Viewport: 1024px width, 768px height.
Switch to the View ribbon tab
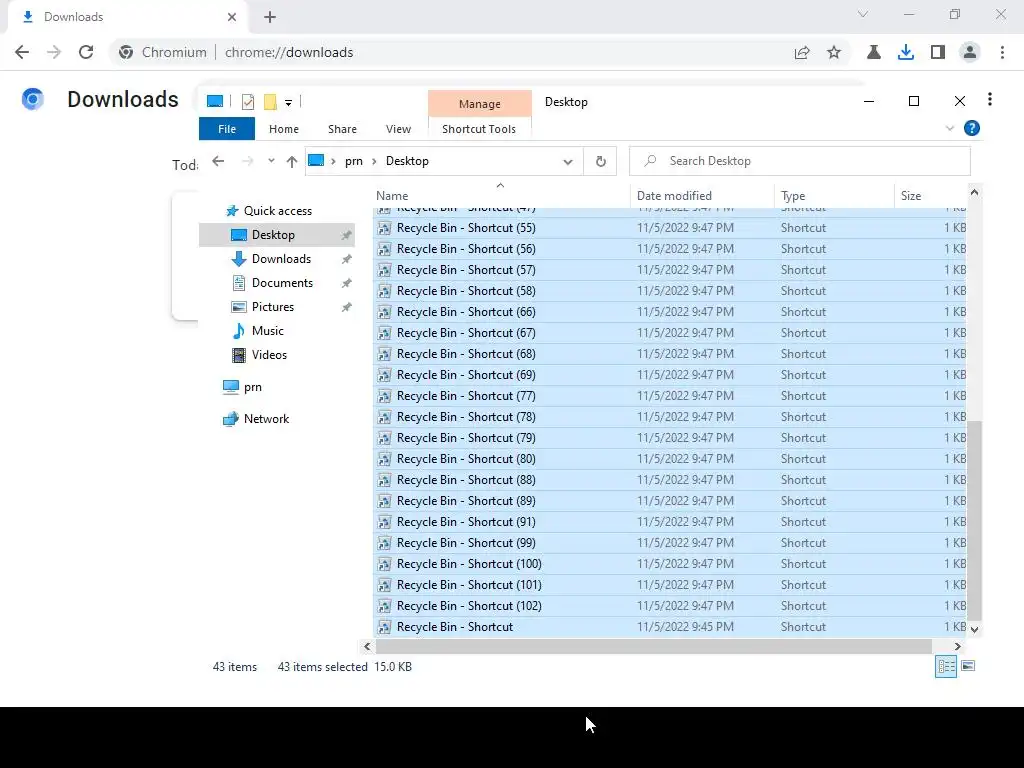(x=398, y=129)
